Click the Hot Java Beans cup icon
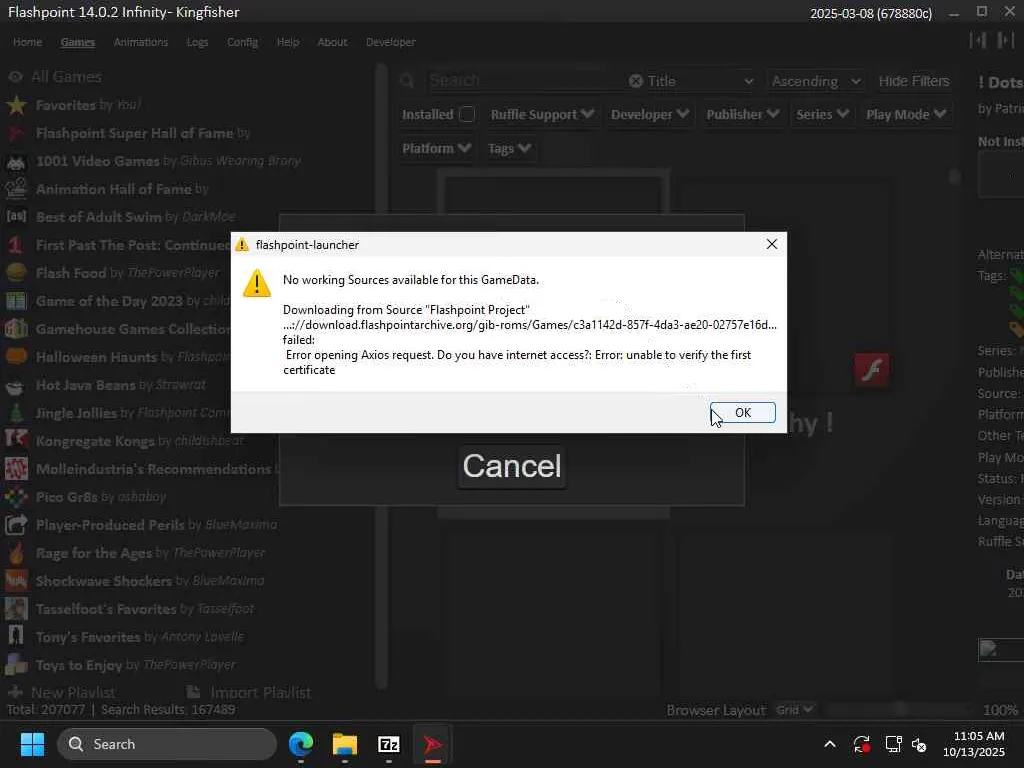The width and height of the screenshot is (1024, 768). point(16,385)
